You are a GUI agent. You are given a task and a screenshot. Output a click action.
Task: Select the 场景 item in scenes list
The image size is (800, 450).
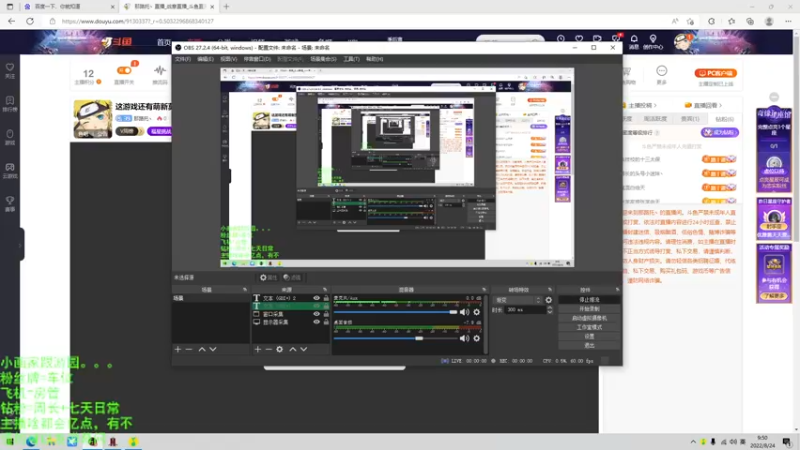[210, 298]
